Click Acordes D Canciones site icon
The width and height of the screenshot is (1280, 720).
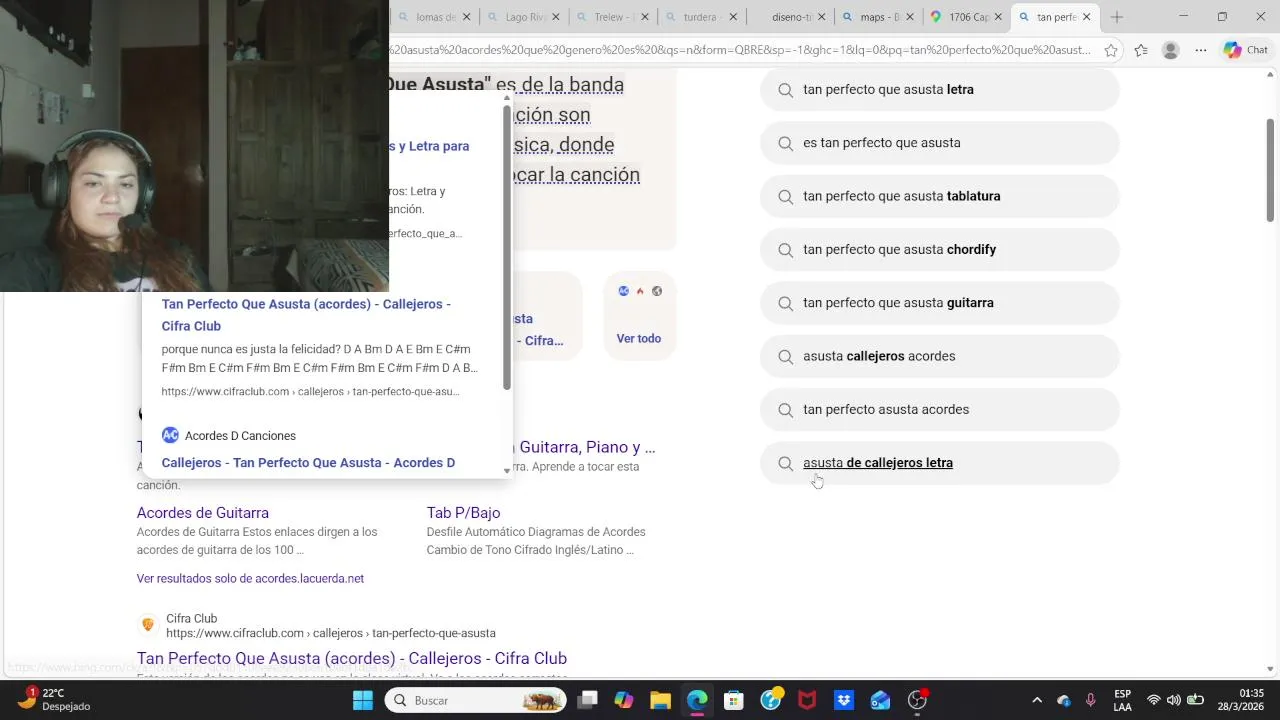(170, 435)
